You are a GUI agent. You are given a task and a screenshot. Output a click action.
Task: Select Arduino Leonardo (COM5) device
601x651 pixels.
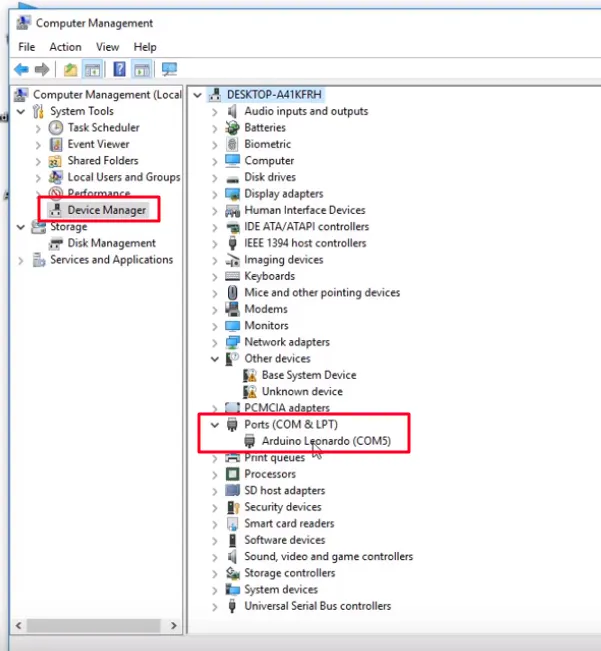(x=326, y=441)
